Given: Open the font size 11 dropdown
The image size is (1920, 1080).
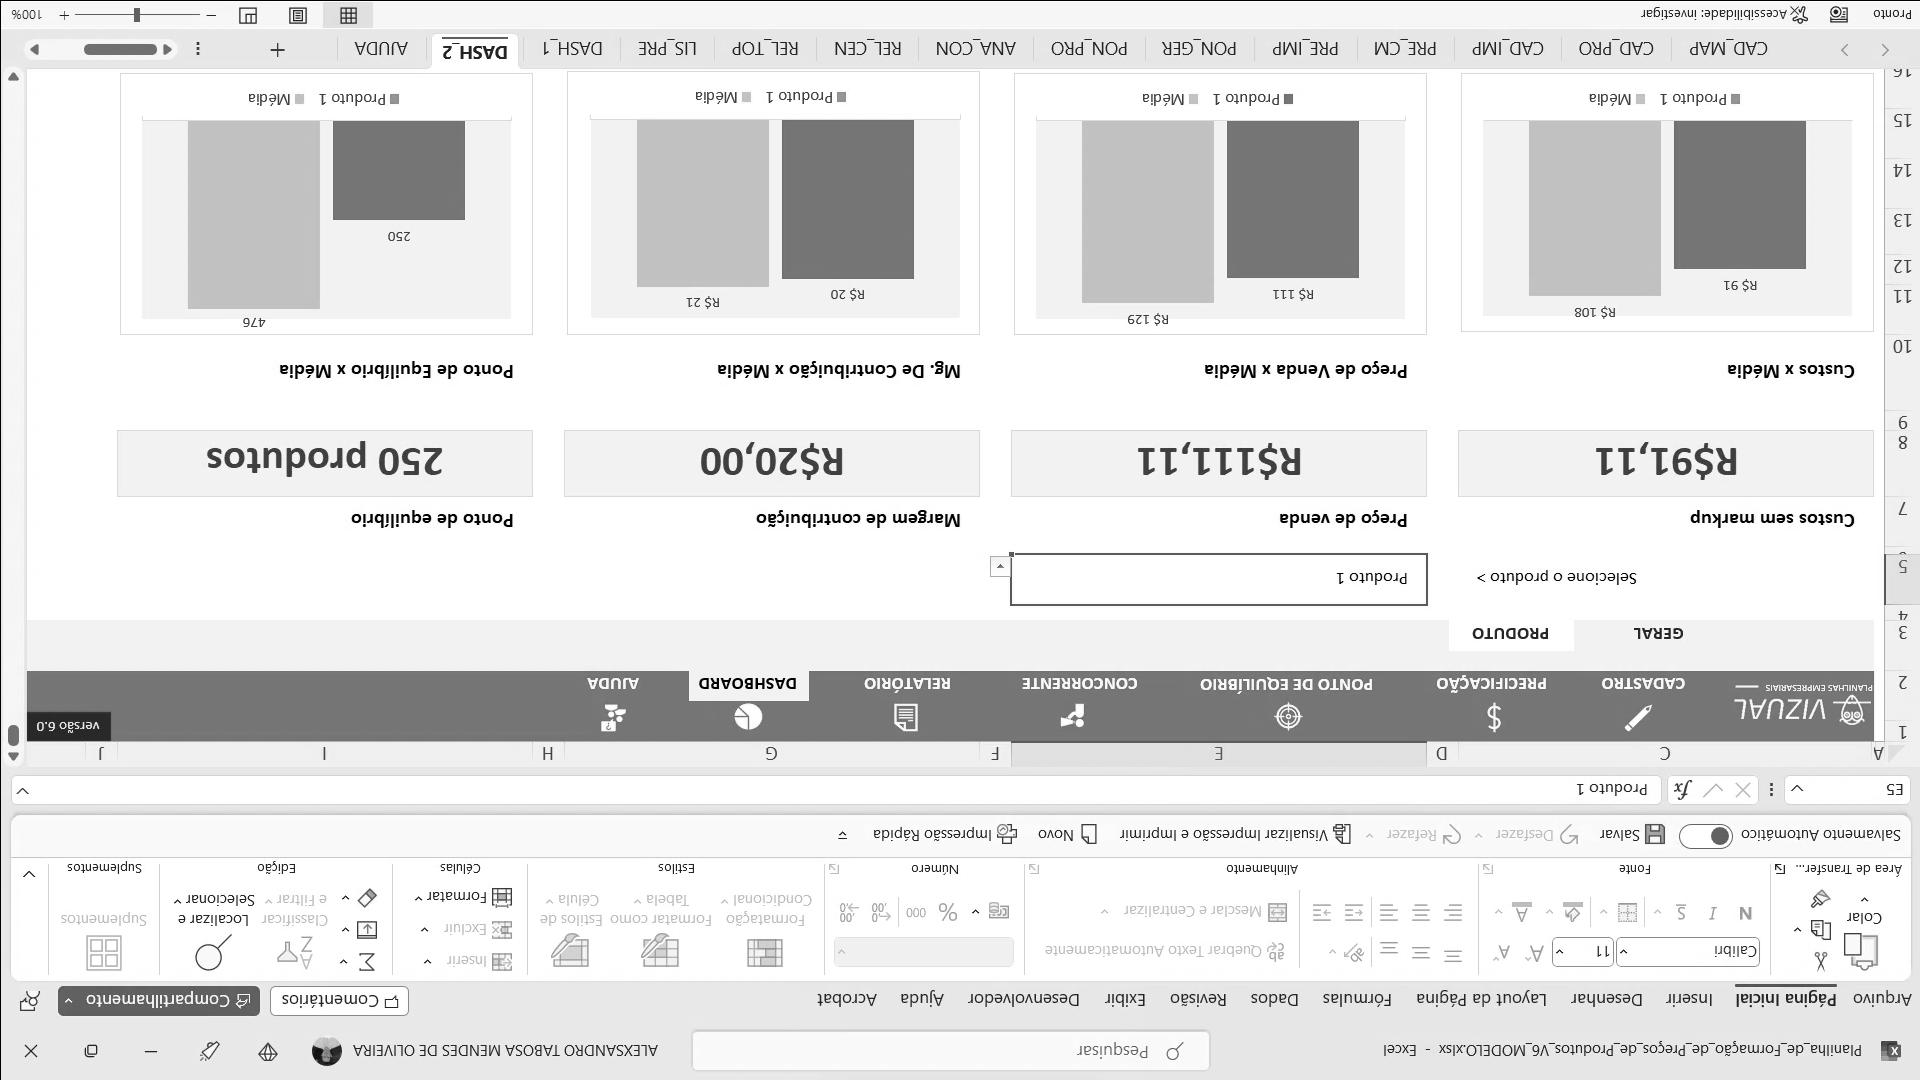Looking at the screenshot, I should click(1560, 951).
